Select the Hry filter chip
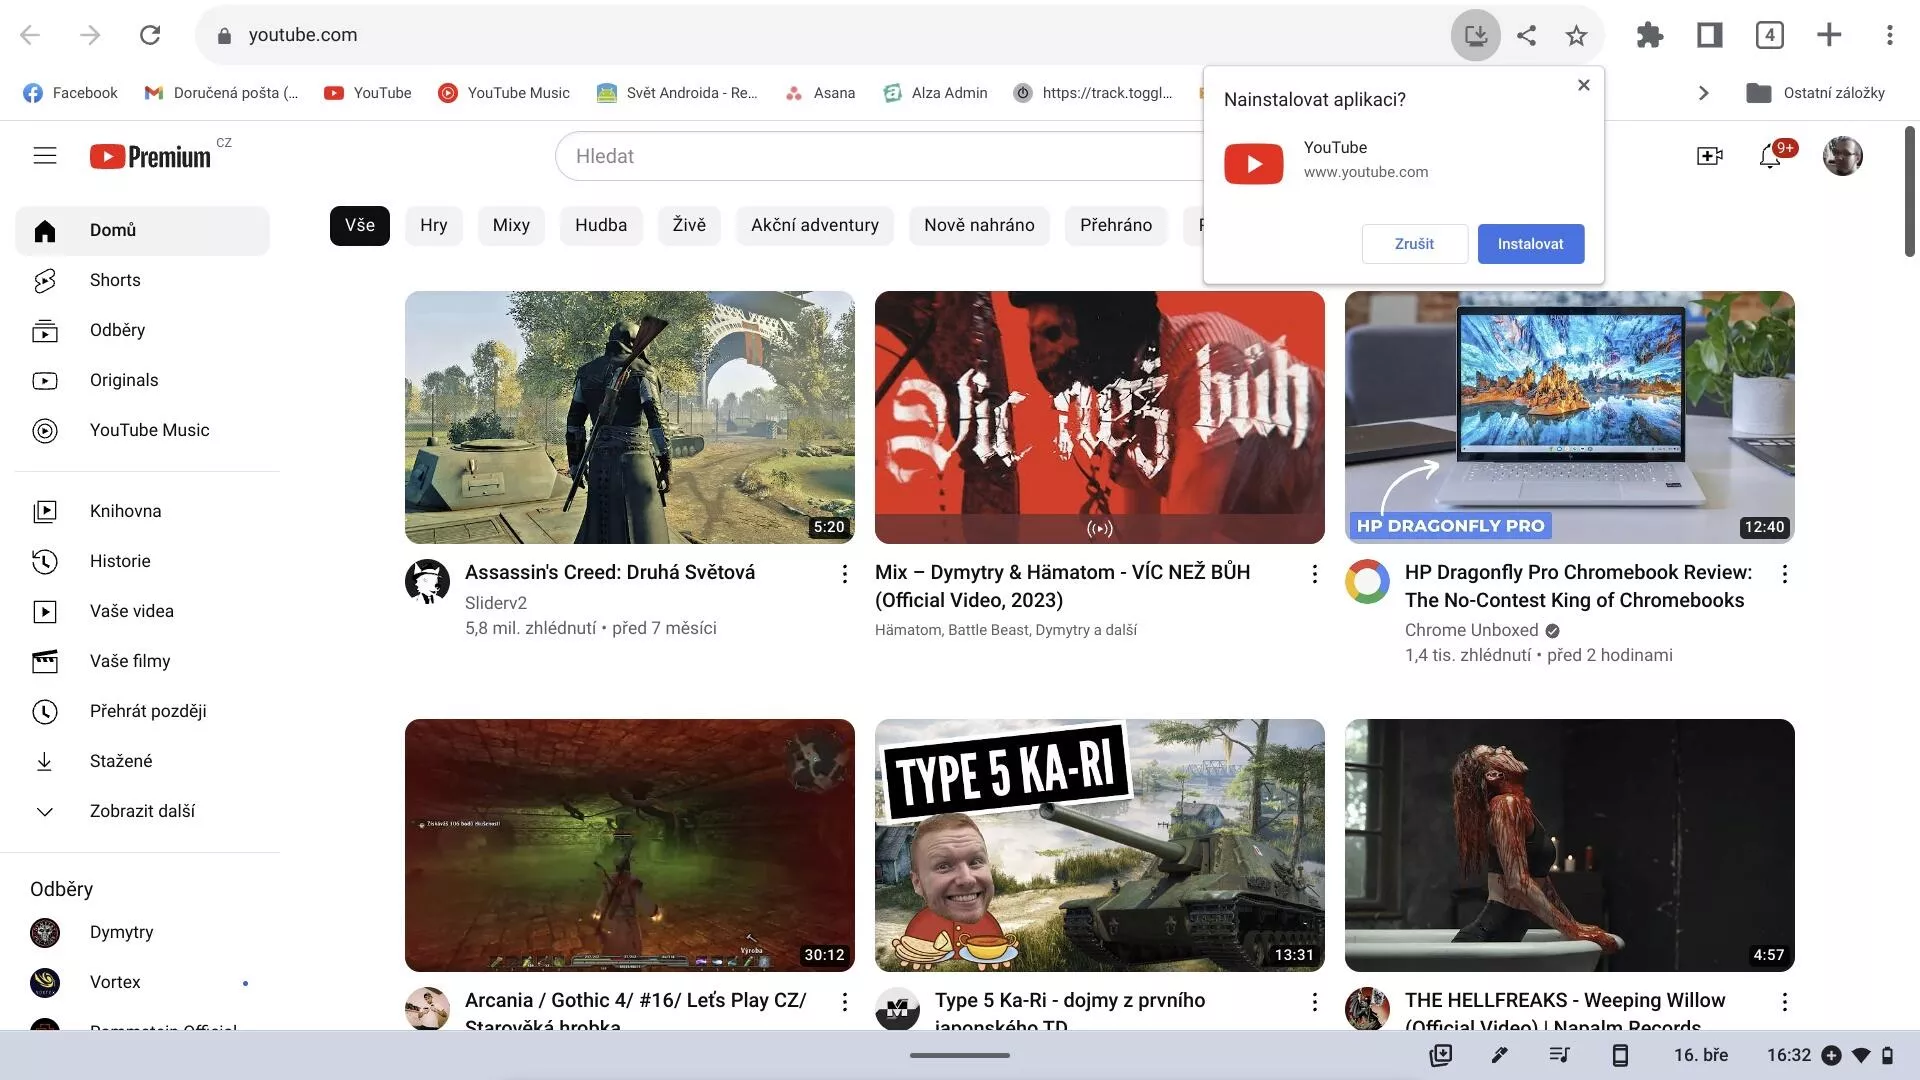Screen dimensions: 1920x1080 [x=434, y=225]
